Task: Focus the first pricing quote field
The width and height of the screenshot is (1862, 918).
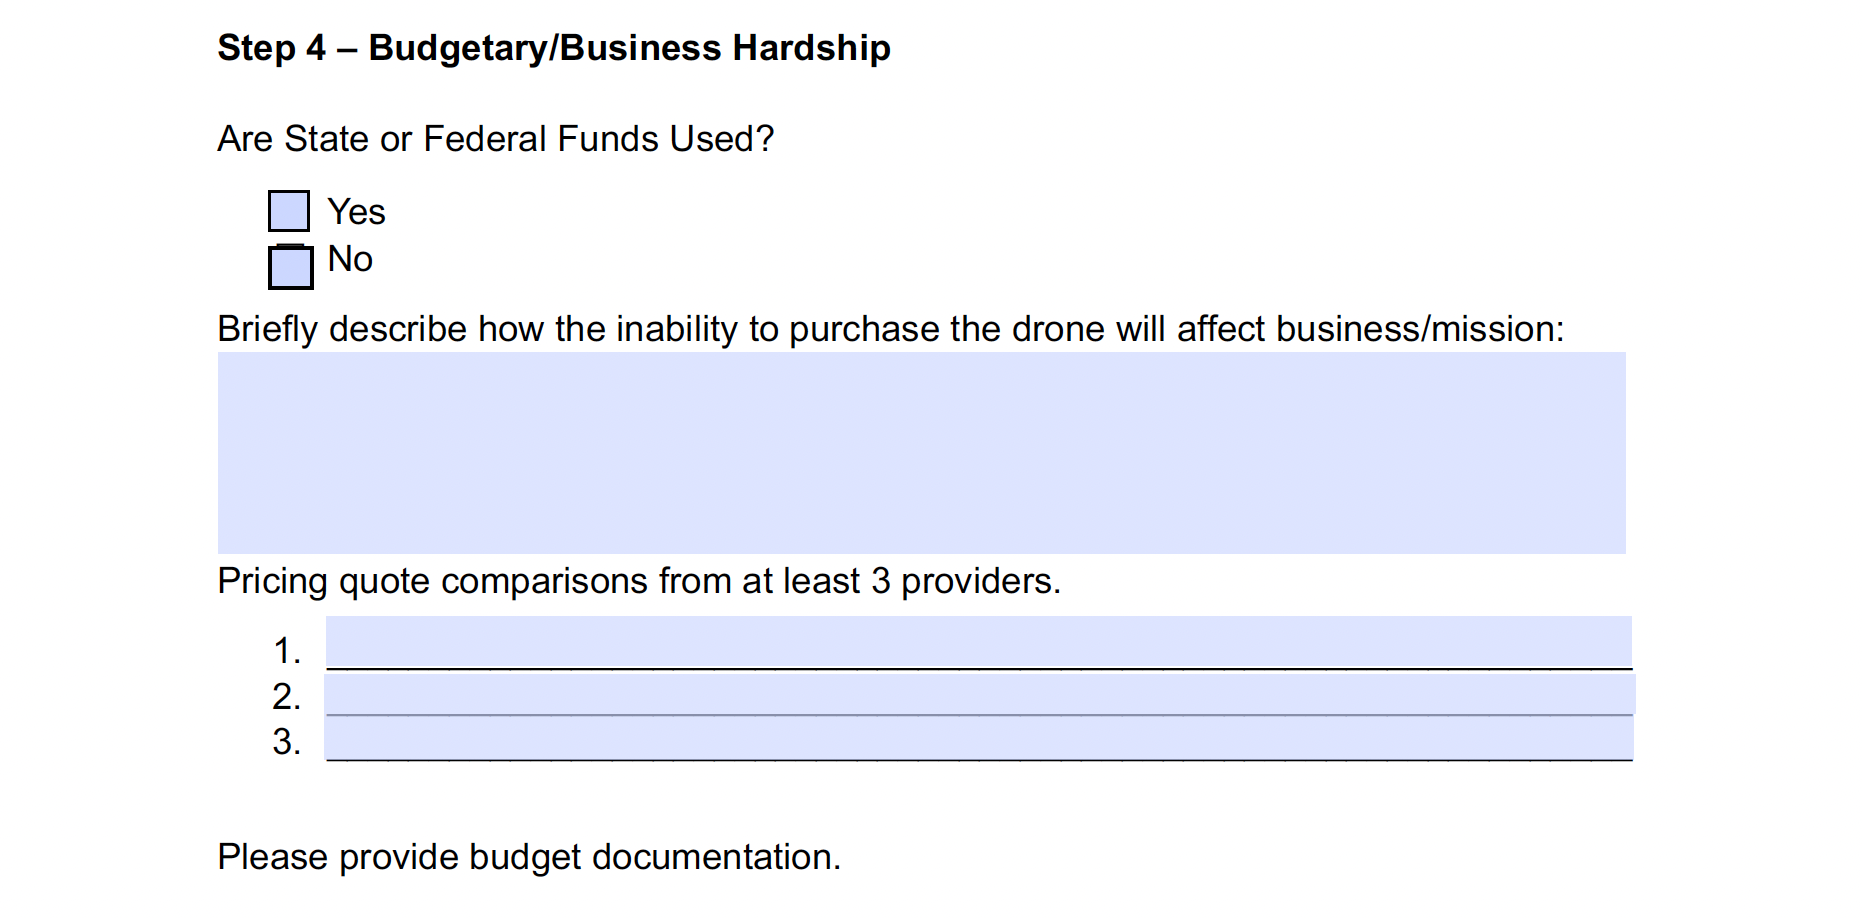Action: tap(979, 642)
